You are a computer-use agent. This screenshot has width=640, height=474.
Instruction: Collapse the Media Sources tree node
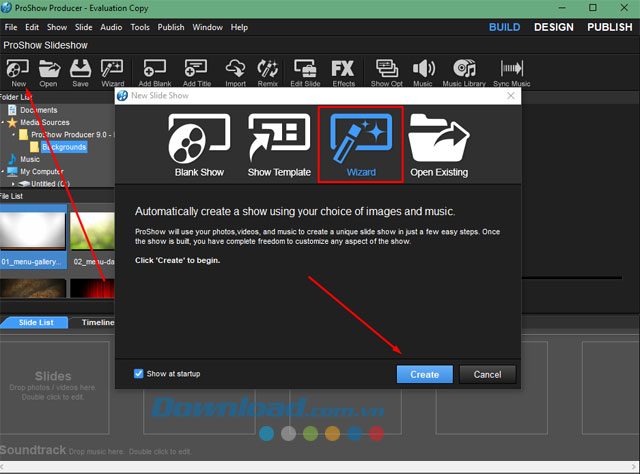pyautogui.click(x=3, y=122)
